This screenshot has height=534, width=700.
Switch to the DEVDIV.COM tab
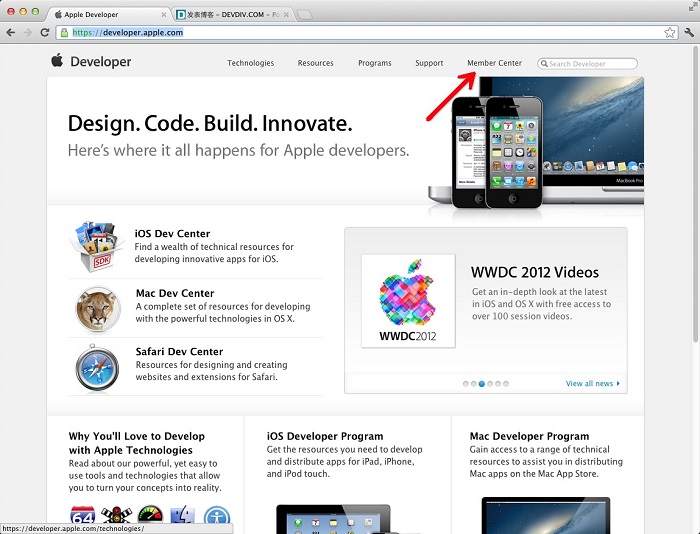pos(232,15)
